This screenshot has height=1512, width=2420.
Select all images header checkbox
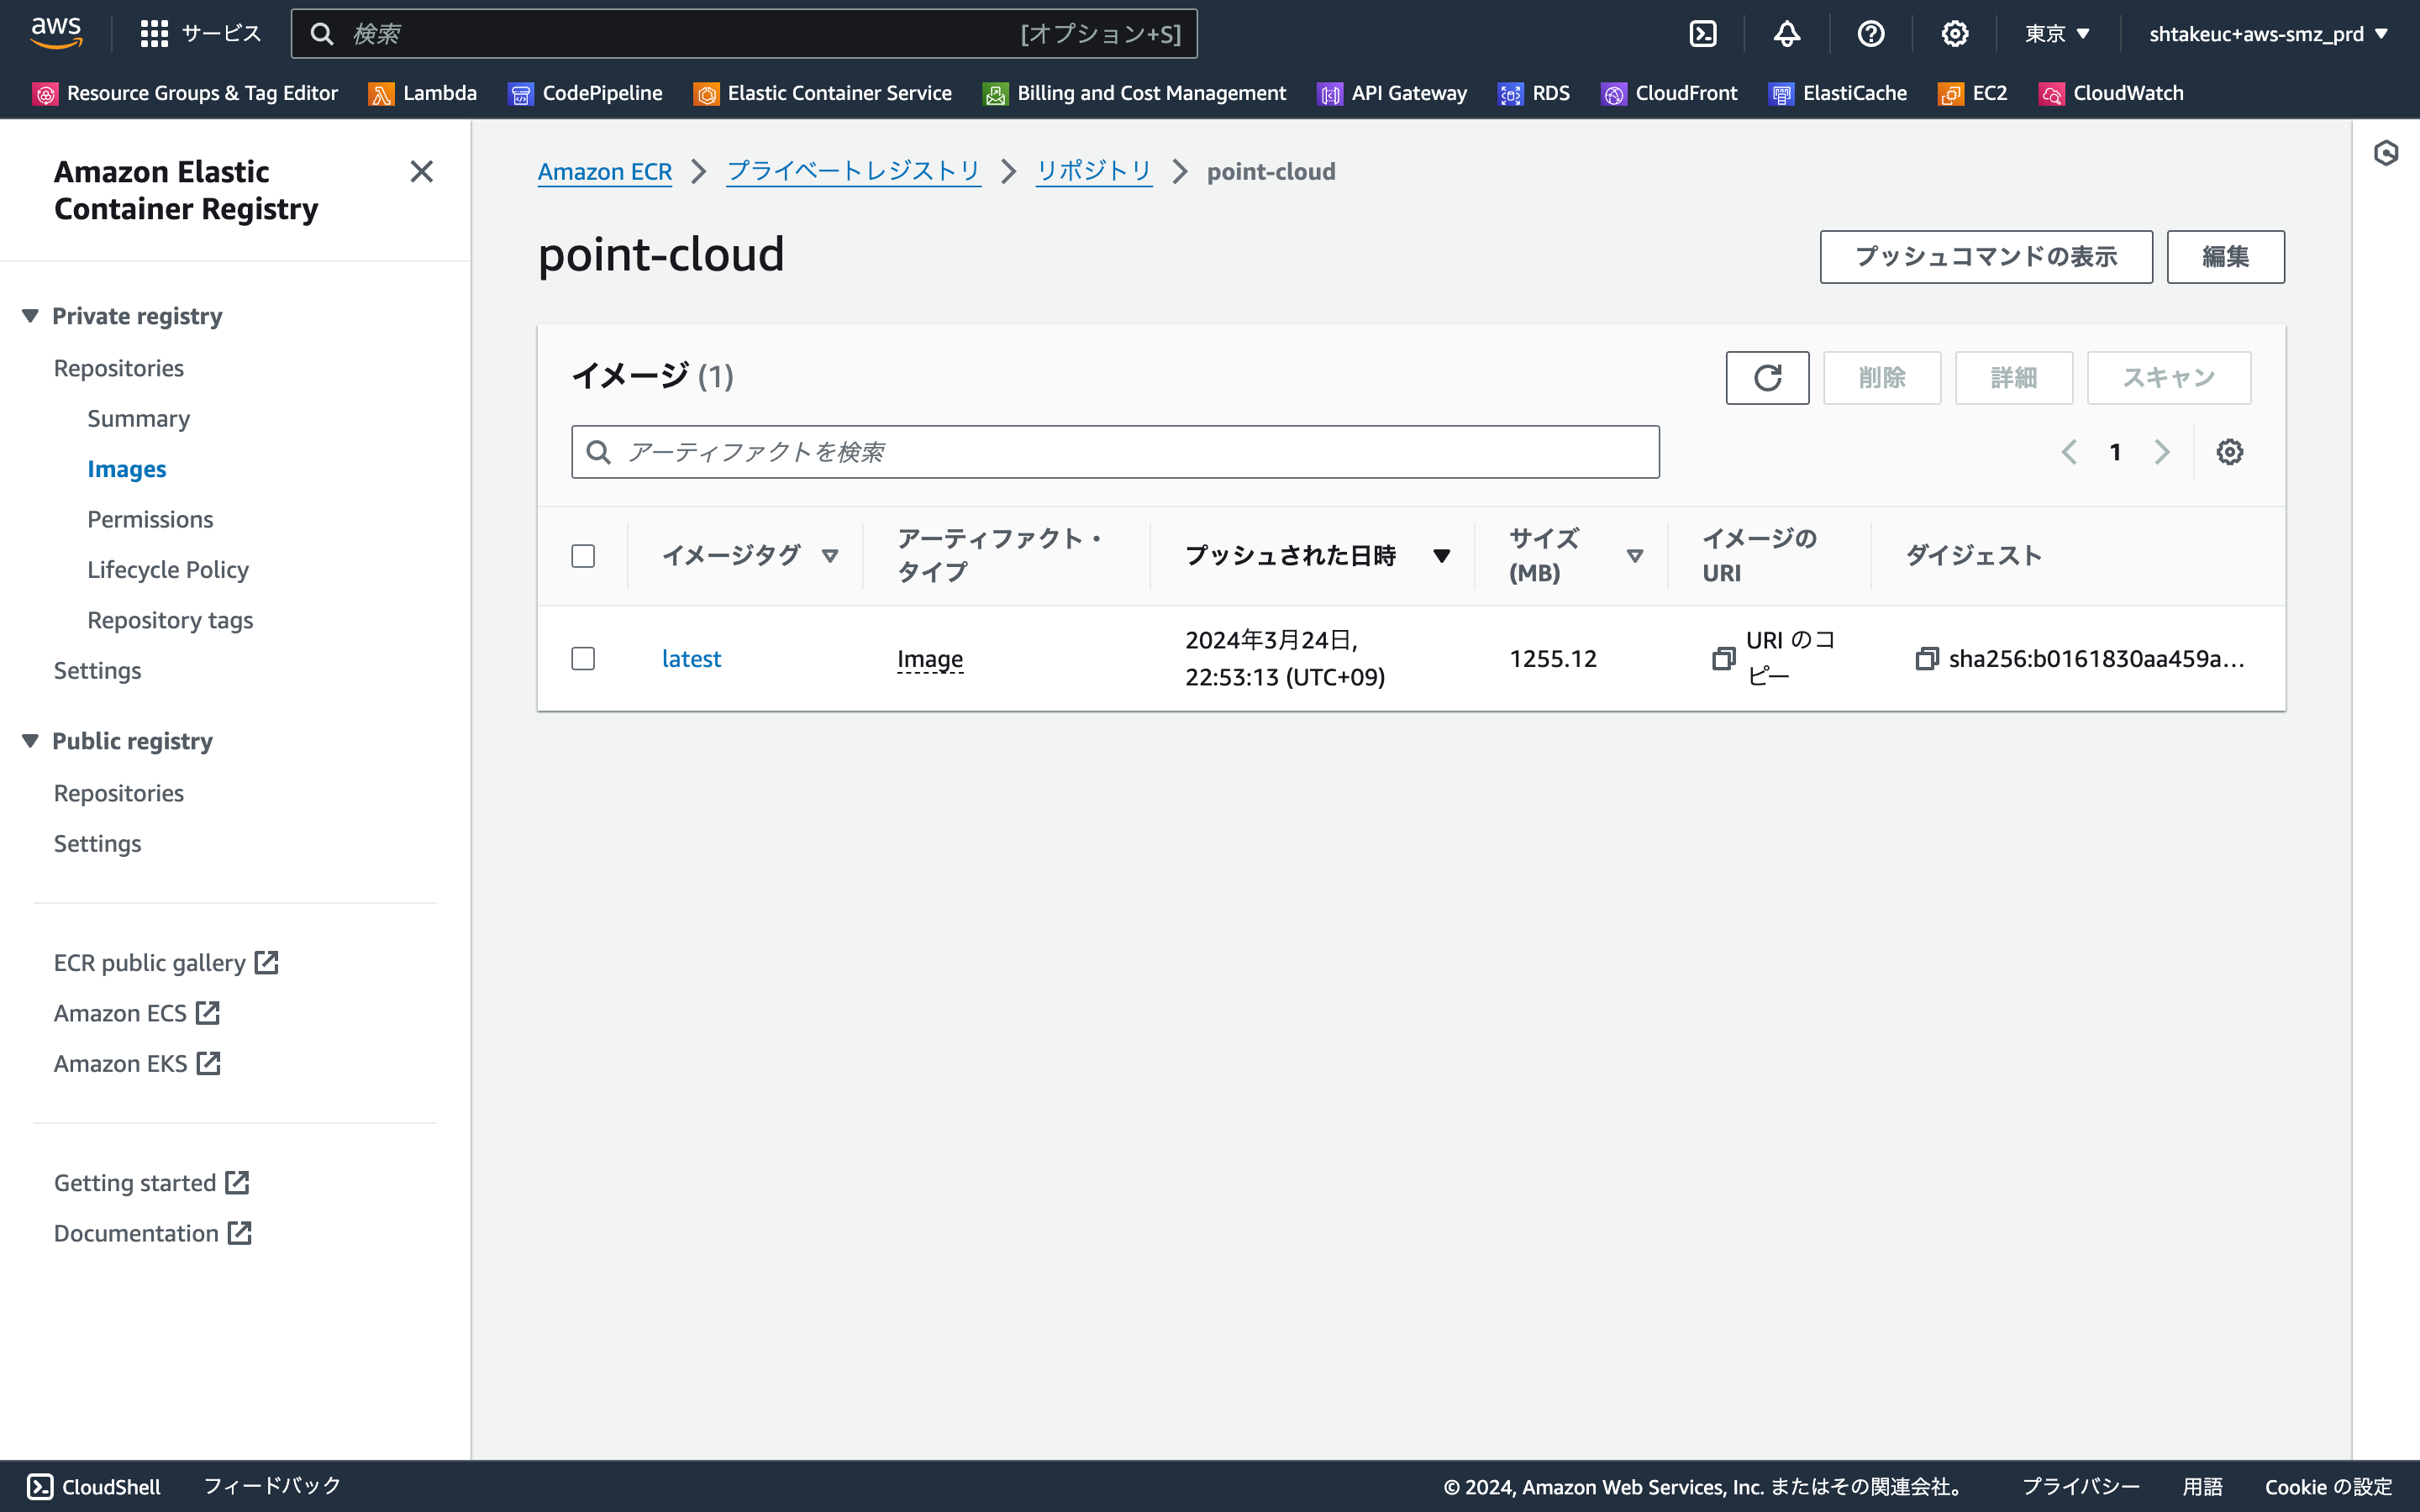point(583,556)
